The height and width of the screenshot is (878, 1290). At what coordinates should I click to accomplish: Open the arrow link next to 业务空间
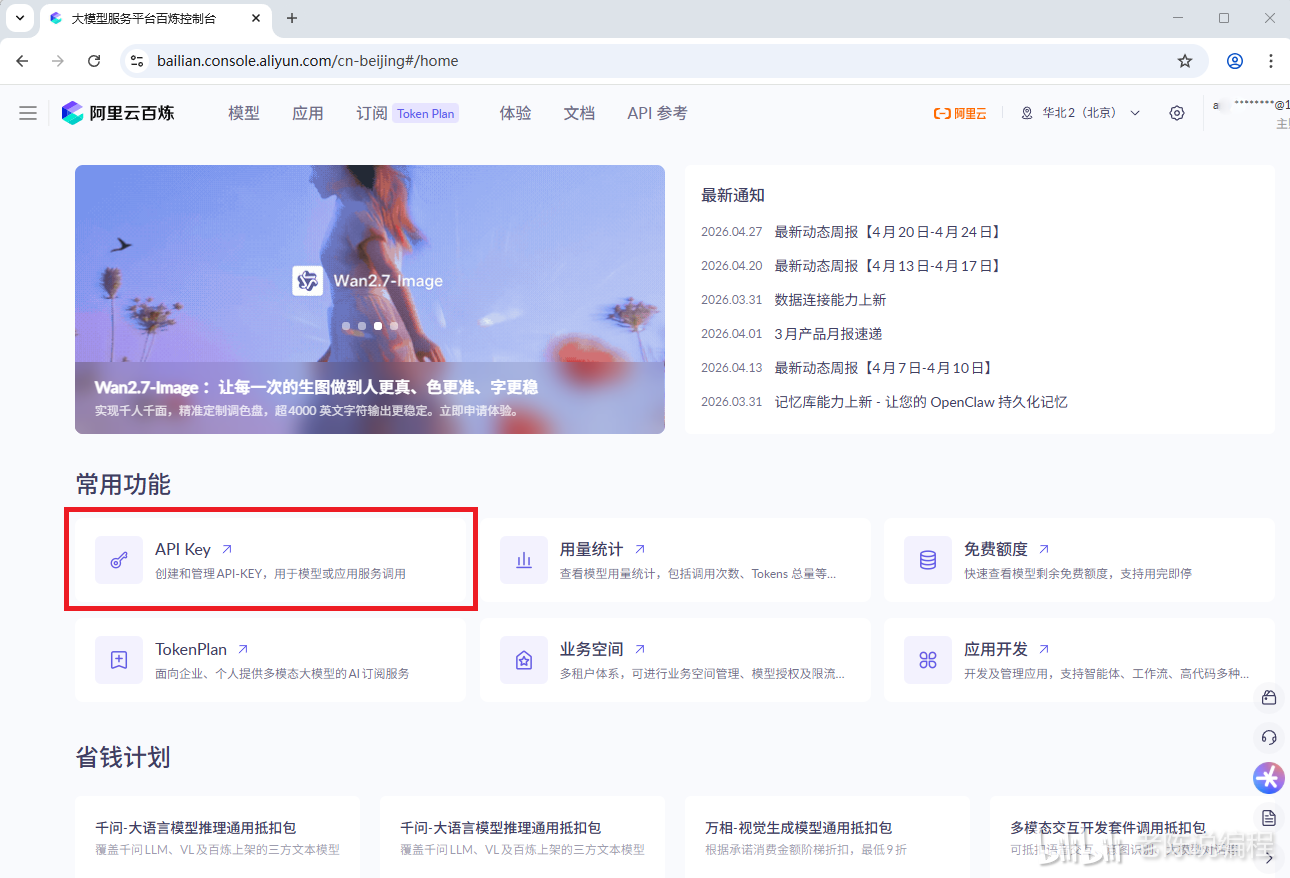click(640, 649)
